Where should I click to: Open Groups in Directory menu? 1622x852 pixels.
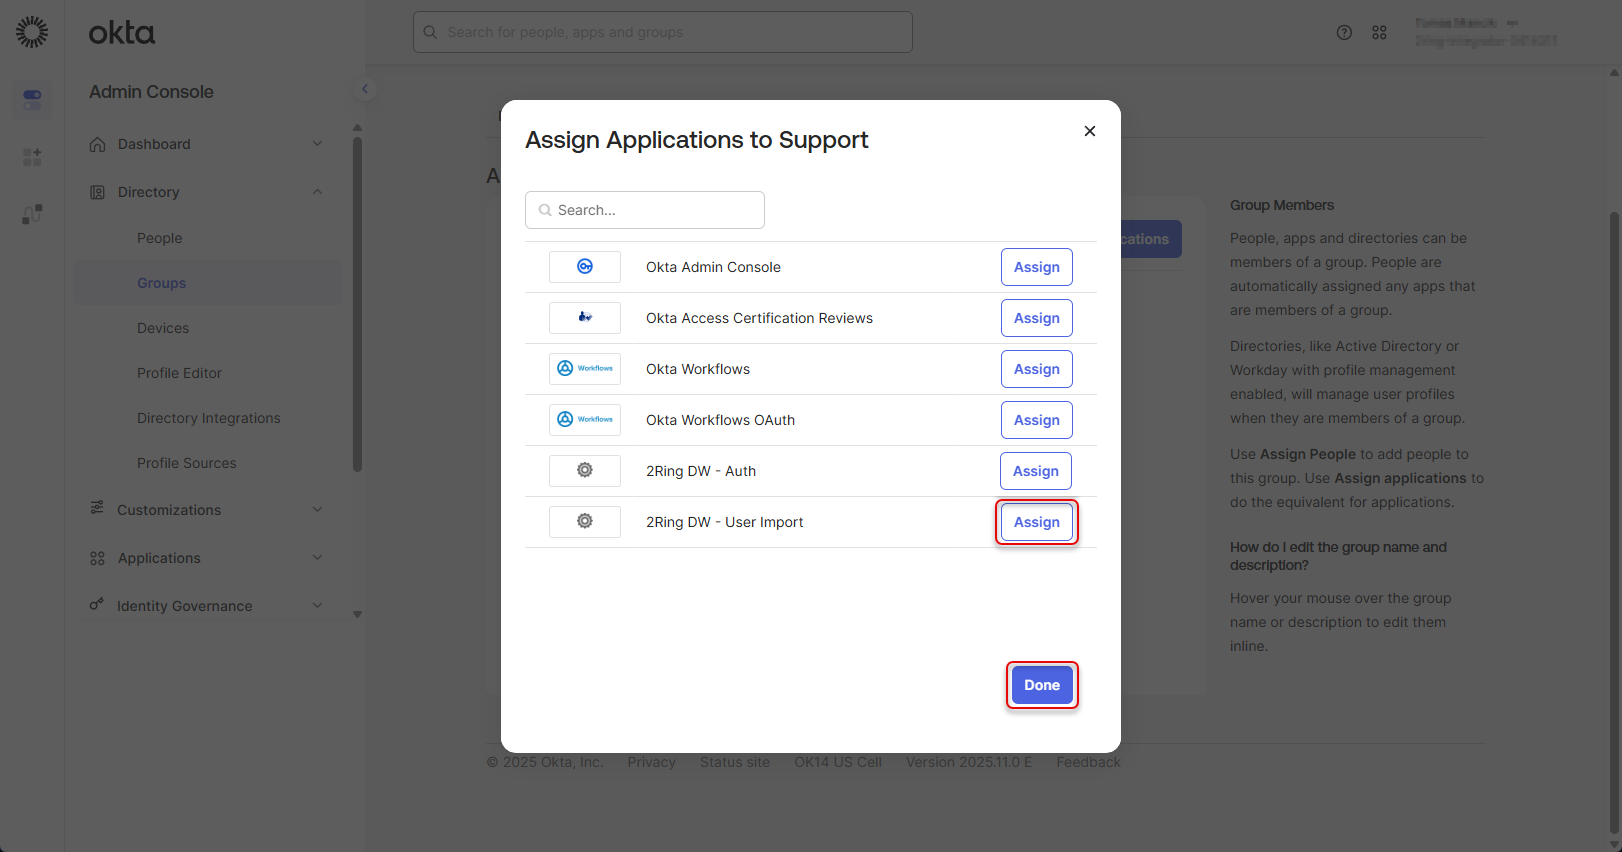(x=162, y=283)
